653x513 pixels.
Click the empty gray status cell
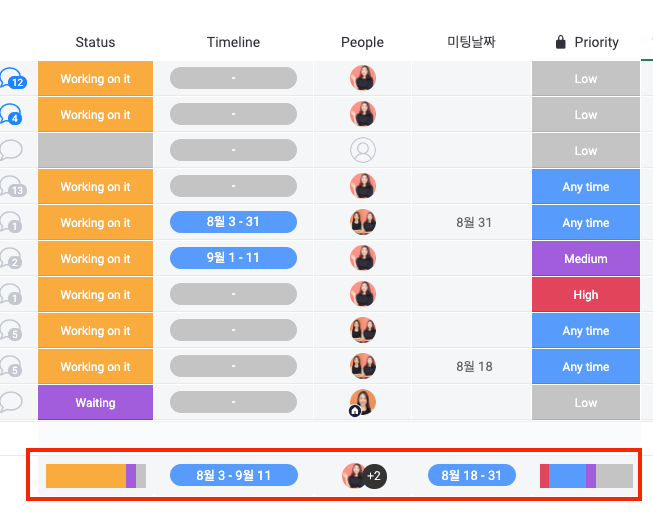click(95, 150)
